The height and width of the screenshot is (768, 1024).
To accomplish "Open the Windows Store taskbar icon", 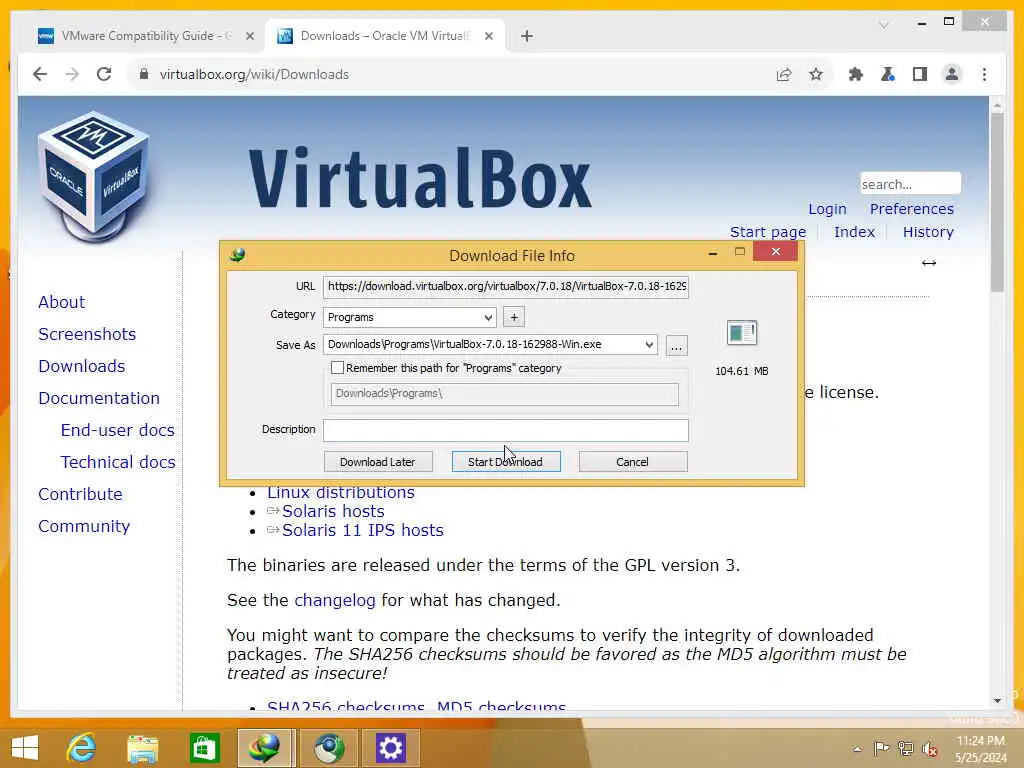I will coord(204,748).
